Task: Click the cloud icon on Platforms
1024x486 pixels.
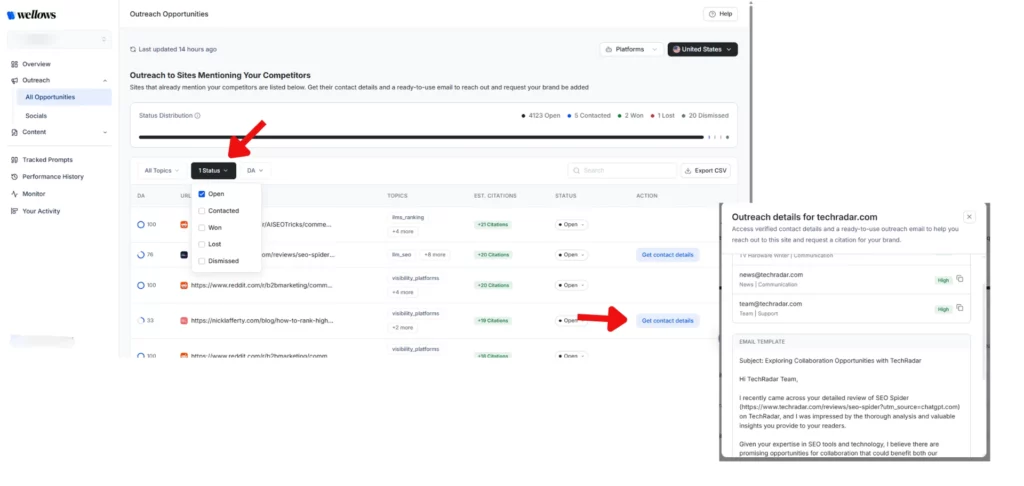Action: coord(609,49)
